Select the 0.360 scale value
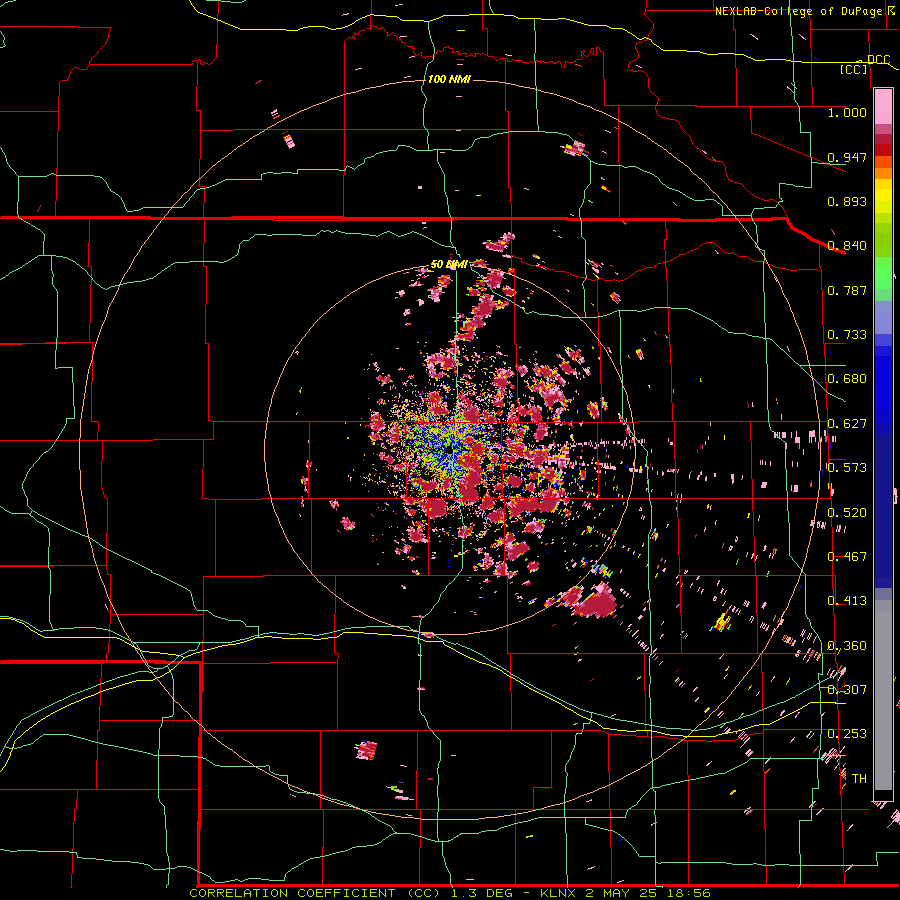The image size is (900, 900). click(x=847, y=646)
